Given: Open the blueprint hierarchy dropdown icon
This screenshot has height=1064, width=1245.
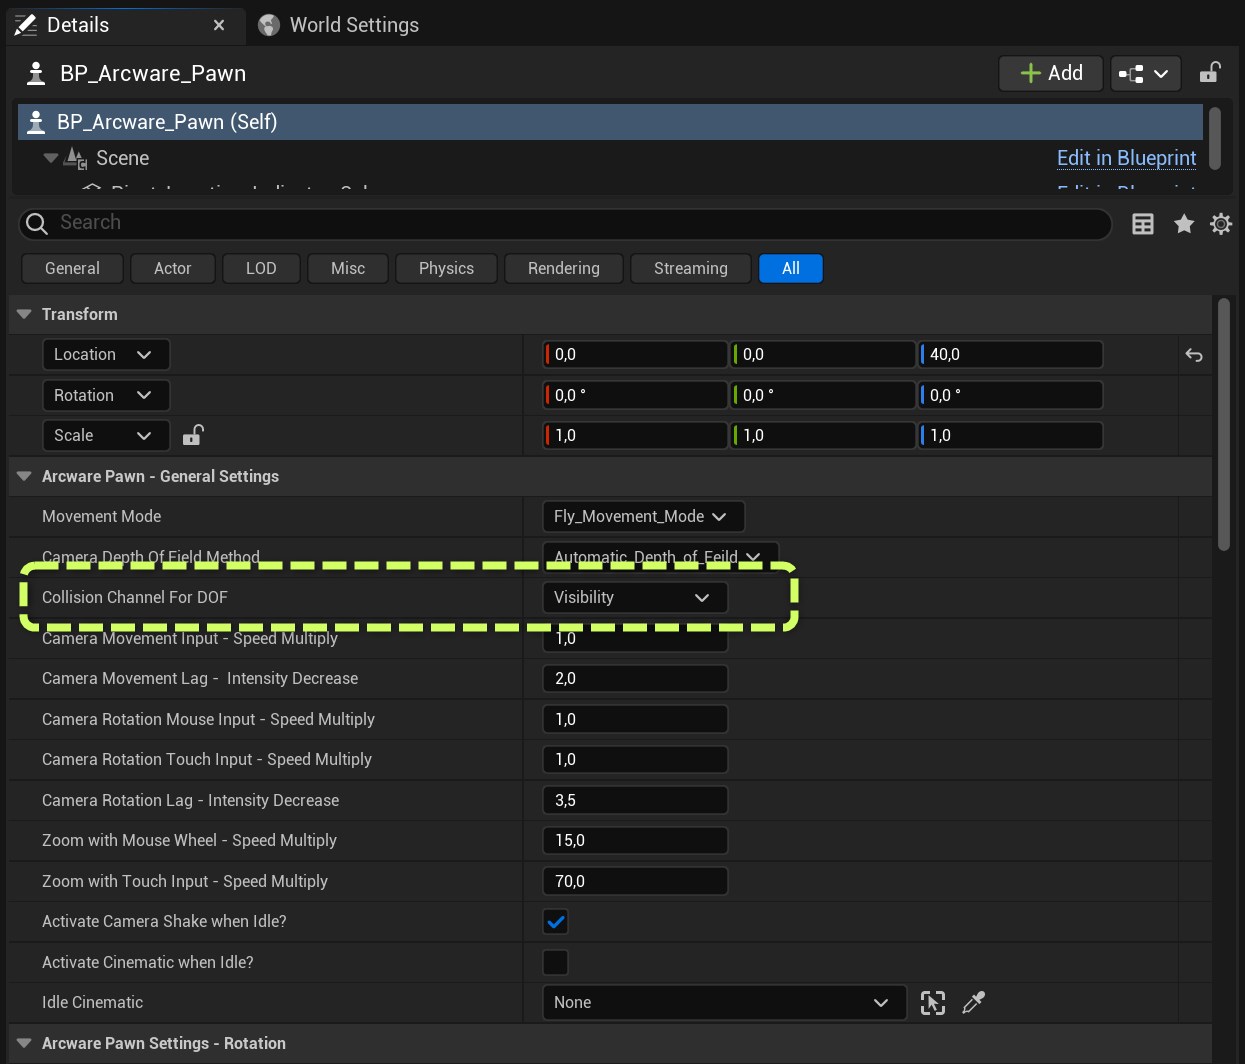Looking at the screenshot, I should click(1145, 74).
